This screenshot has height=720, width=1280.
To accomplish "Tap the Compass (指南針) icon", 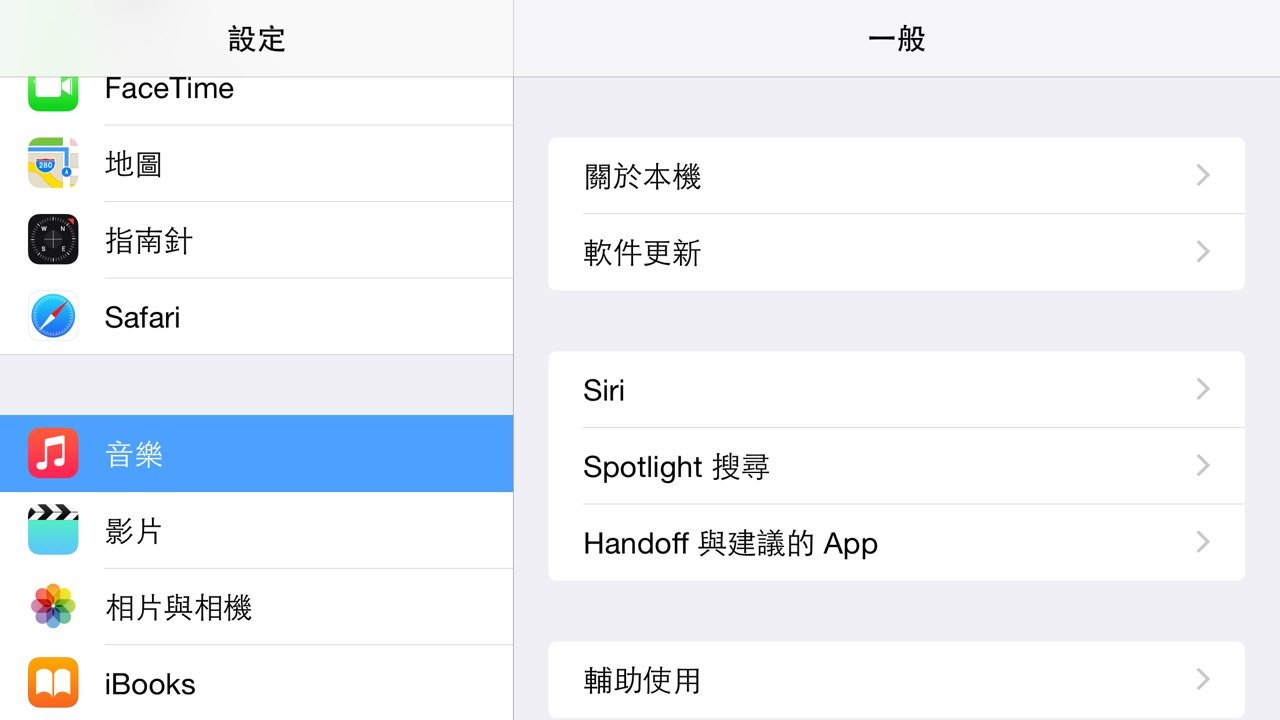I will 53,240.
